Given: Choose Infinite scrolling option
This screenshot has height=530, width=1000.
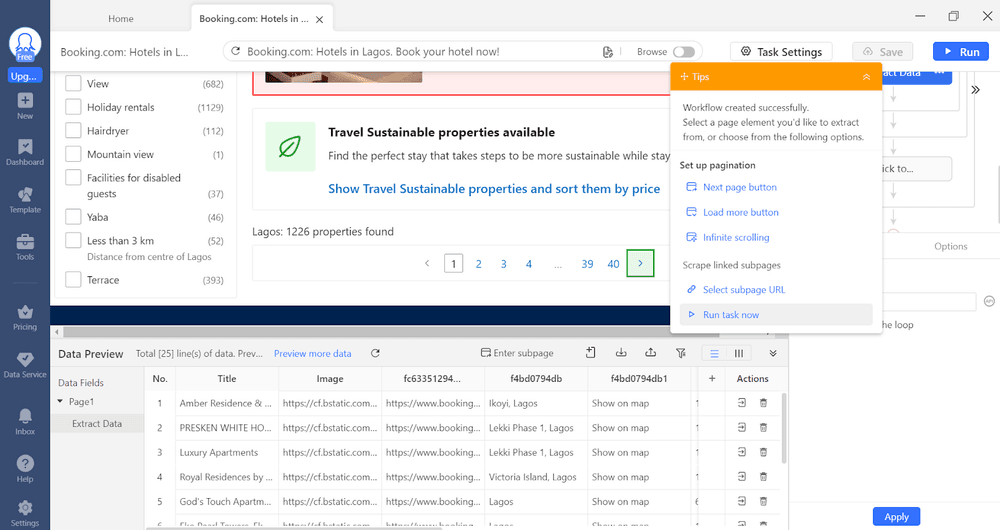Looking at the screenshot, I should click(x=736, y=237).
